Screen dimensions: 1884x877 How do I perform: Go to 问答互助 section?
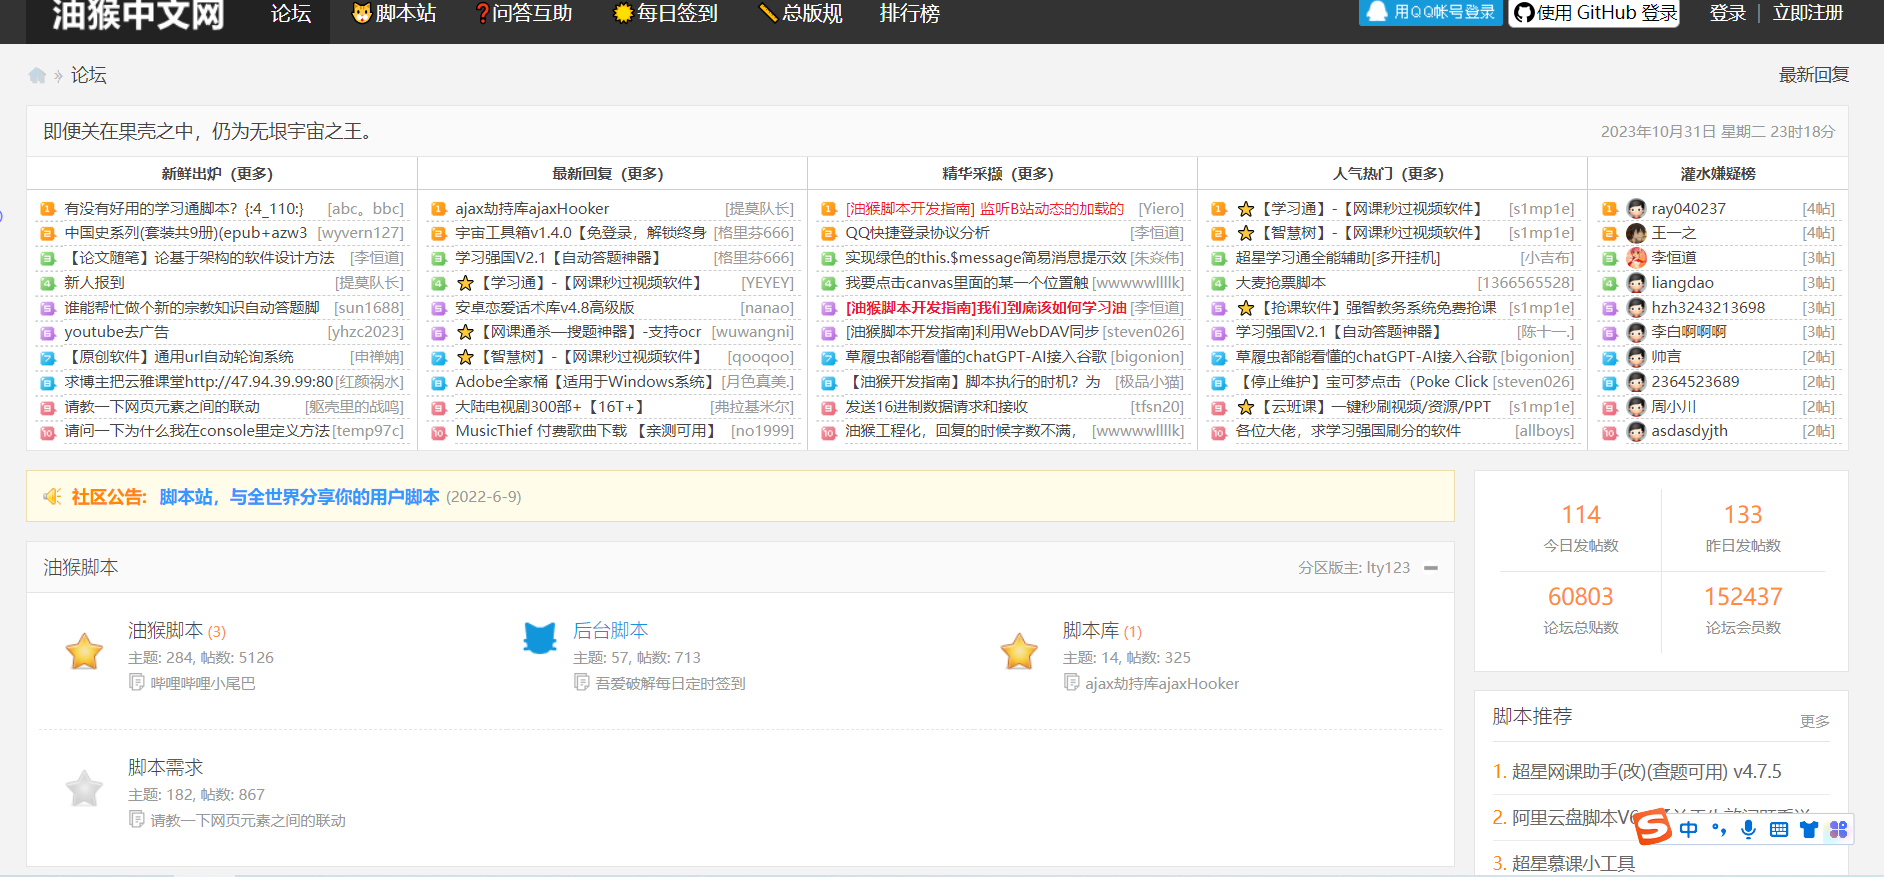click(x=524, y=14)
